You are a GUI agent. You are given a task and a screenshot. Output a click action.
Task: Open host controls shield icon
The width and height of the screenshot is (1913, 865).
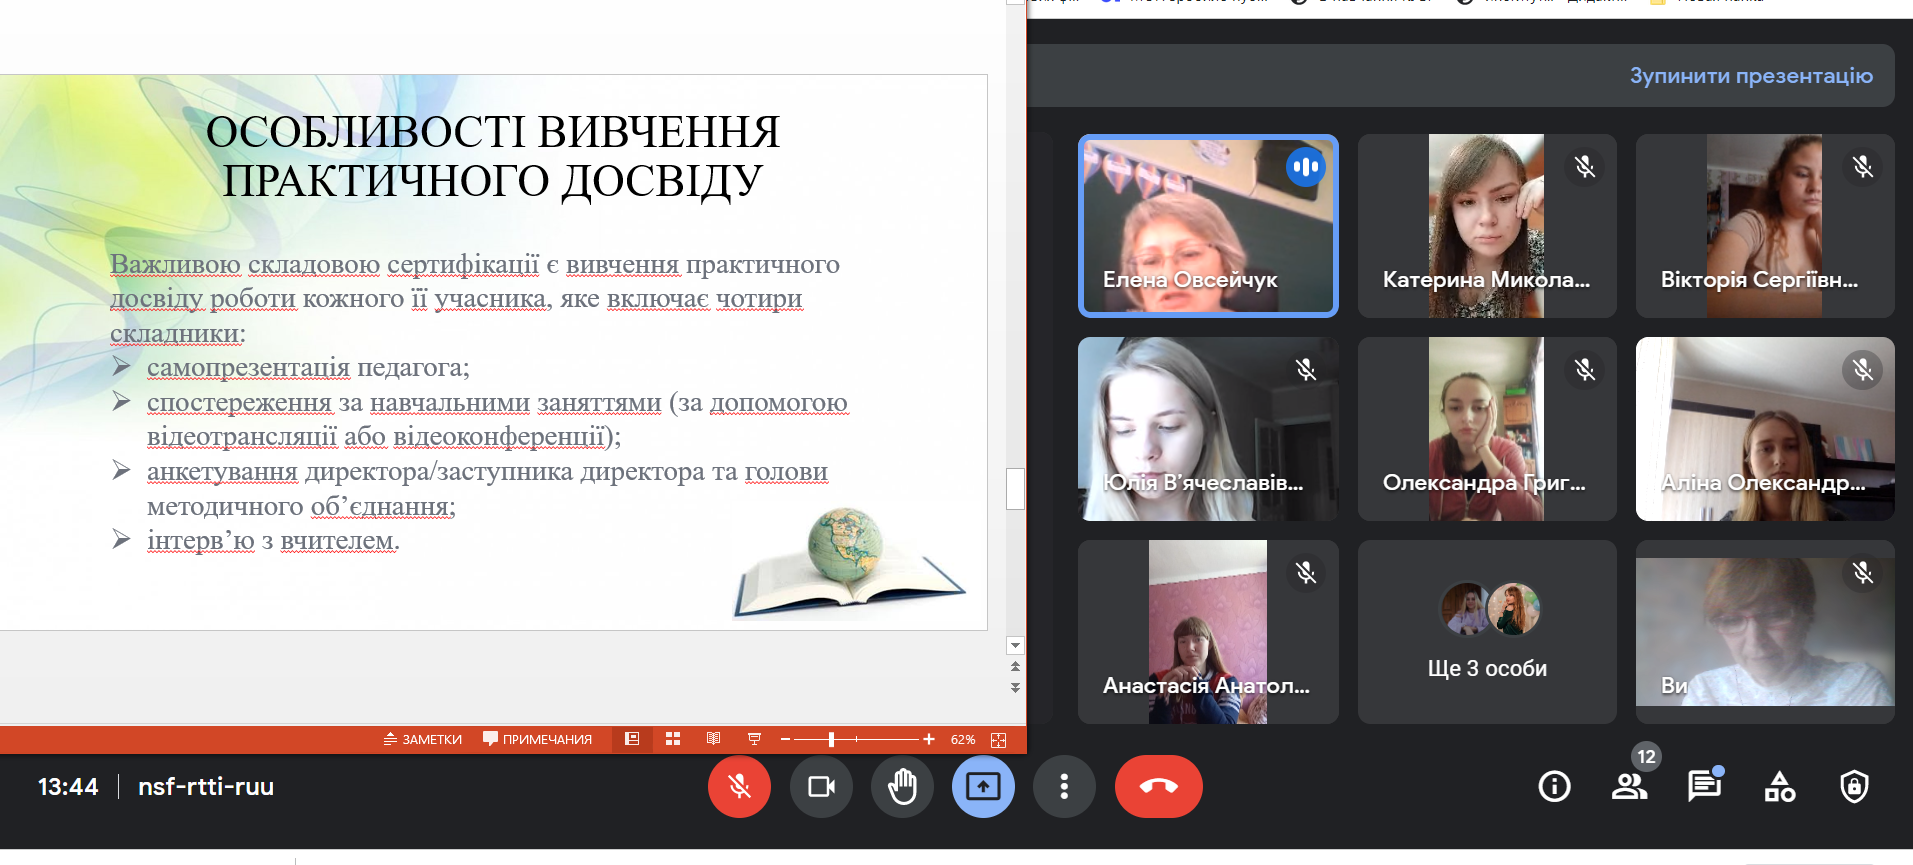pos(1854,787)
